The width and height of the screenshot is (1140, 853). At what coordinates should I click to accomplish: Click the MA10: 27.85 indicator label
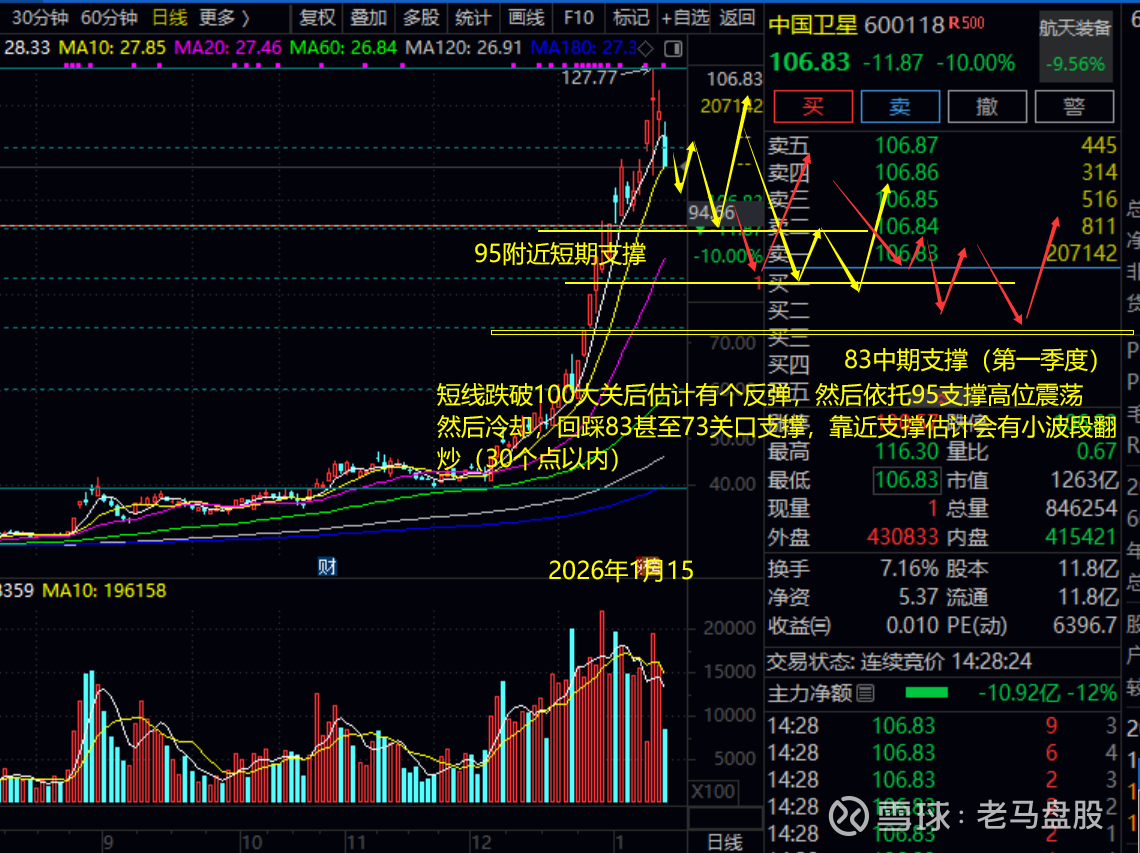click(x=112, y=48)
